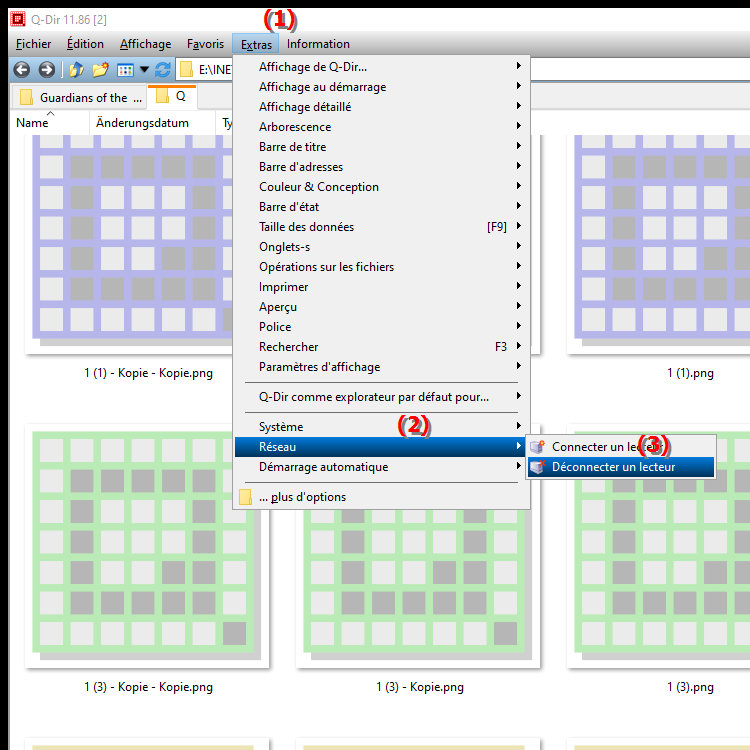Screen dimensions: 750x750
Task: Click the refresh icon in toolbar
Action: (163, 70)
